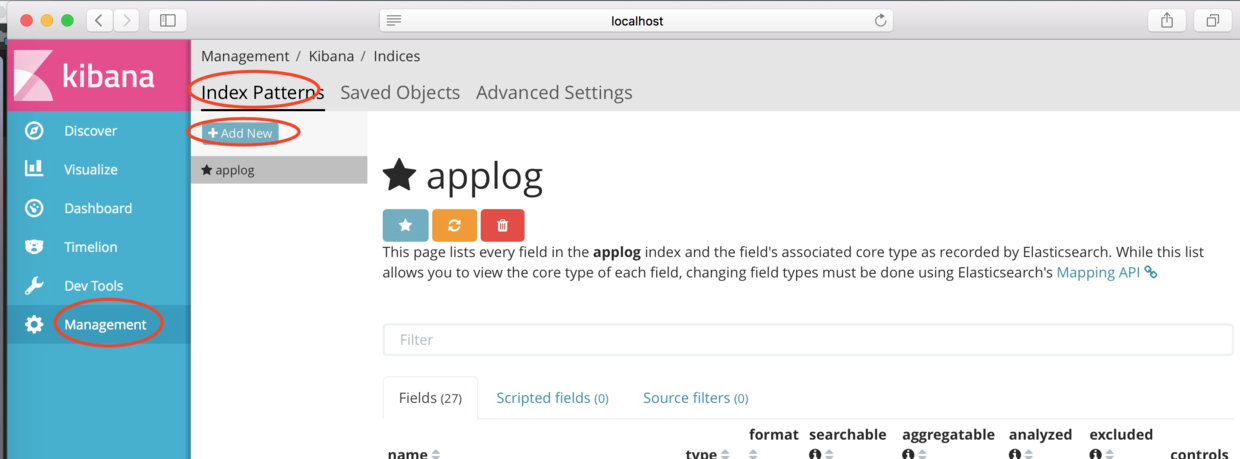
Task: Open the Dashboard gauge icon
Action: point(34,208)
